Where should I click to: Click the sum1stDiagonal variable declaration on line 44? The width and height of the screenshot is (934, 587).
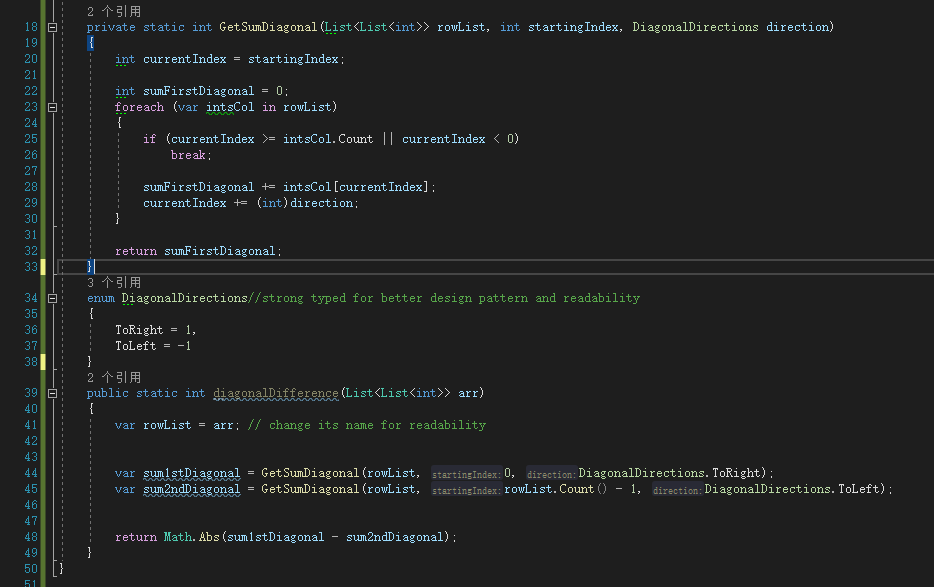pos(192,473)
